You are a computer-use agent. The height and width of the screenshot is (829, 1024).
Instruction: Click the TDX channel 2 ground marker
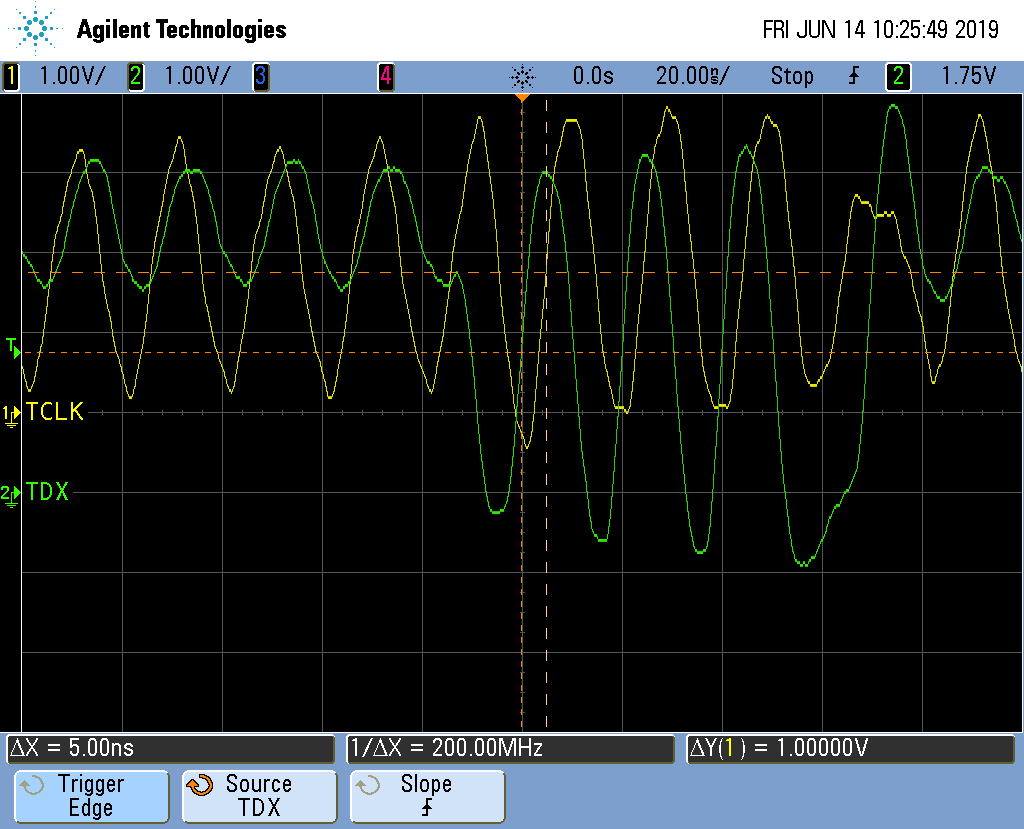click(x=12, y=493)
